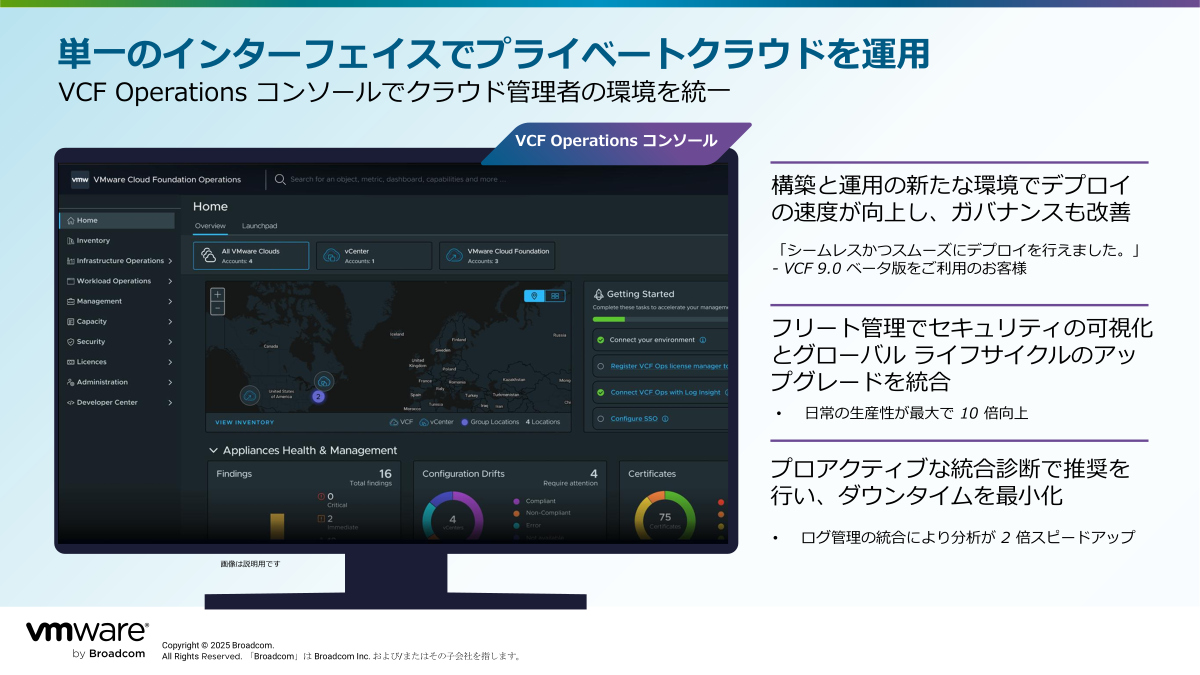Expand Workload Operations chevron
The height and width of the screenshot is (675, 1200).
coord(170,281)
